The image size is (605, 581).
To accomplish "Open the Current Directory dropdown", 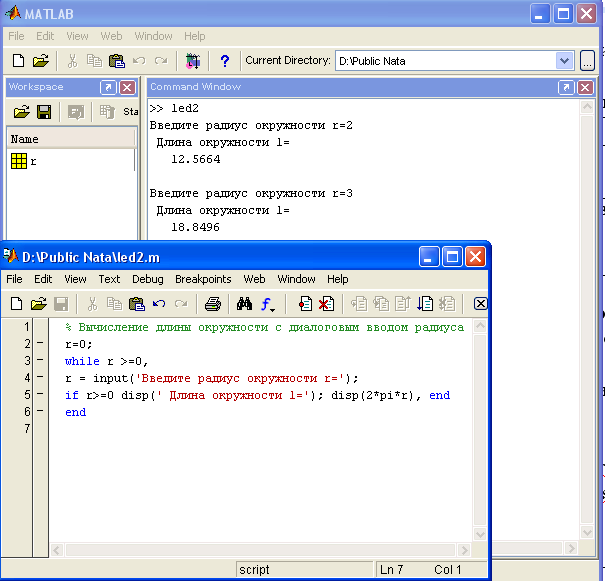I will pyautogui.click(x=564, y=61).
